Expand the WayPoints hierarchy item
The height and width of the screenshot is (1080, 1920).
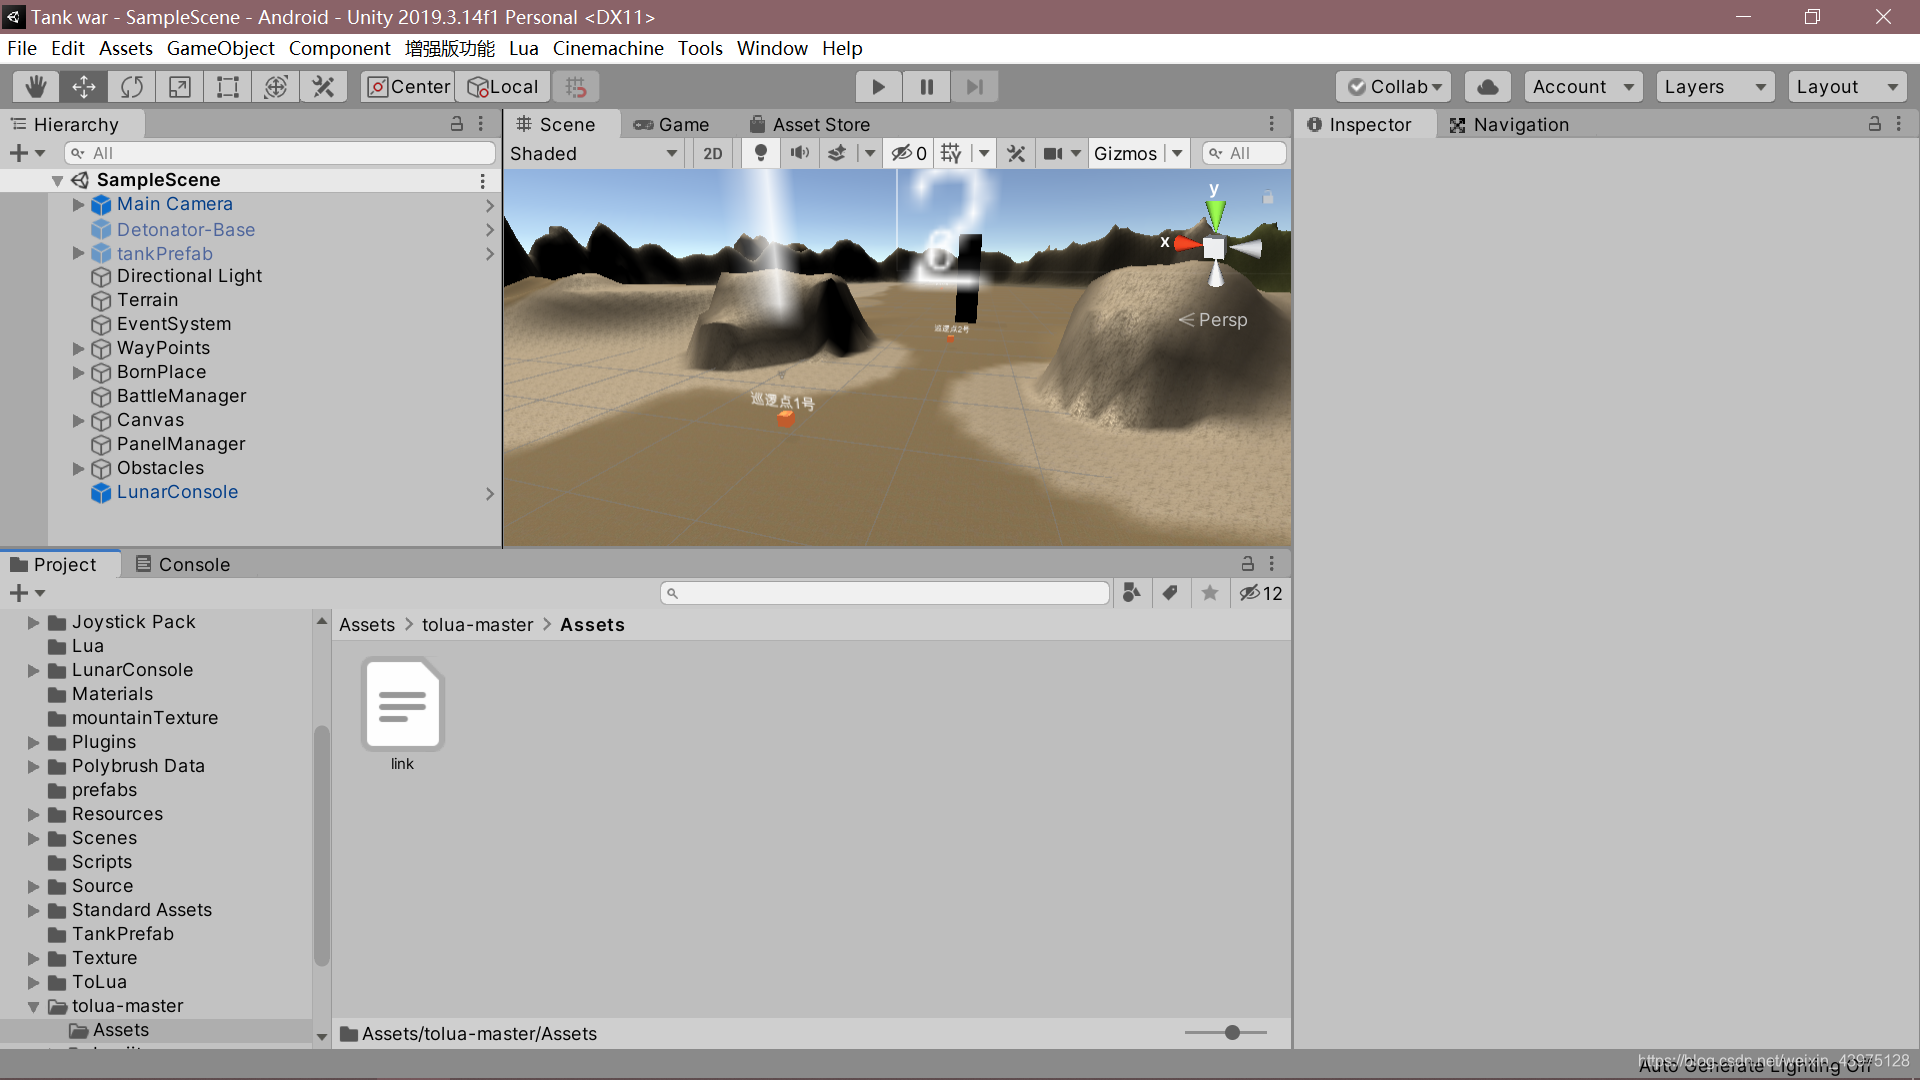pyautogui.click(x=79, y=348)
